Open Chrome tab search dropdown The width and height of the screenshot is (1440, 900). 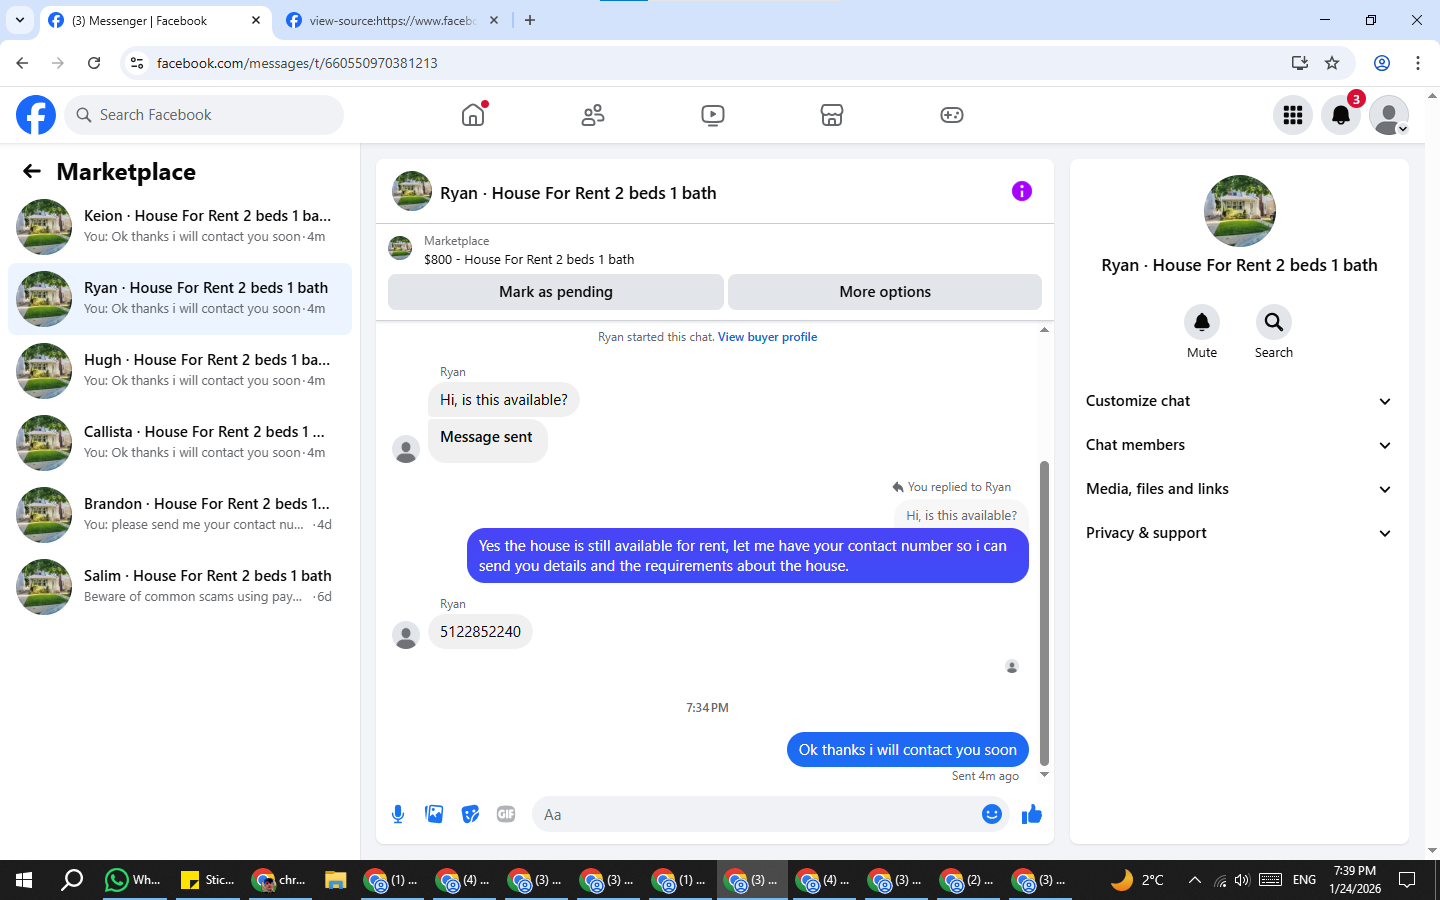19,20
